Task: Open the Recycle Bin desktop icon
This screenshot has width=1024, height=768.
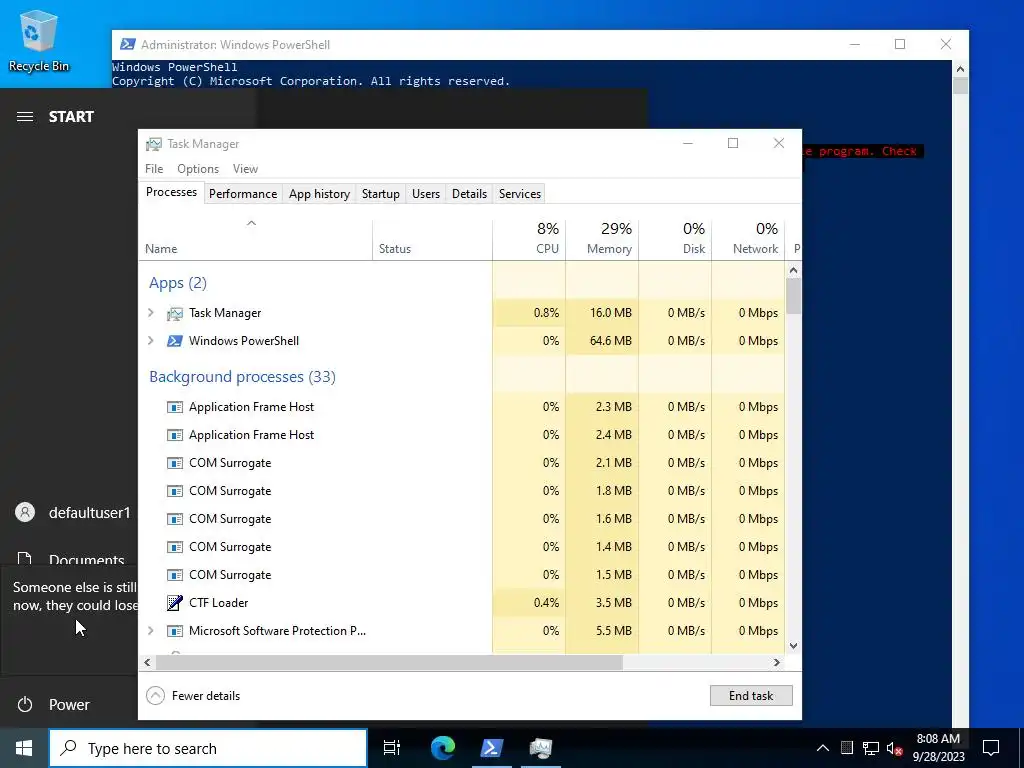Action: click(38, 42)
